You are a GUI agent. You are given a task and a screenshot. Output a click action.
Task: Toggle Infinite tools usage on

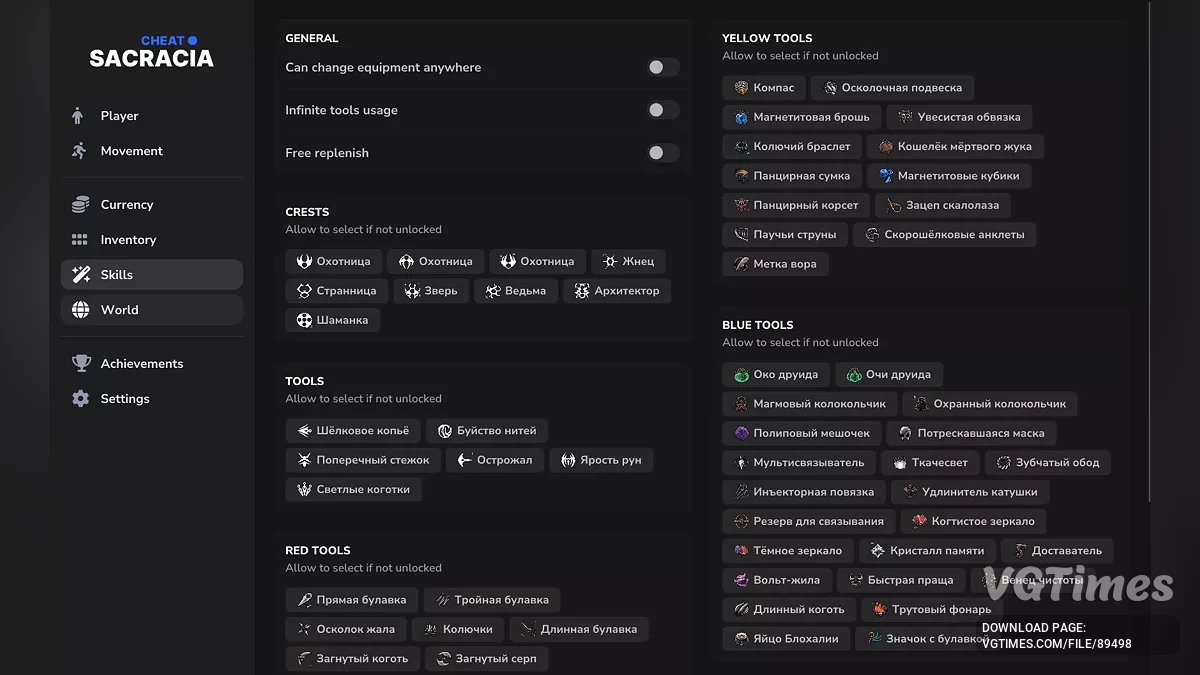(x=663, y=110)
